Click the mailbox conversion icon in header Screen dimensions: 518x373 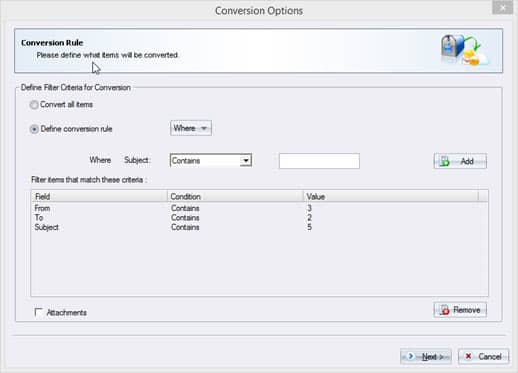(x=464, y=50)
